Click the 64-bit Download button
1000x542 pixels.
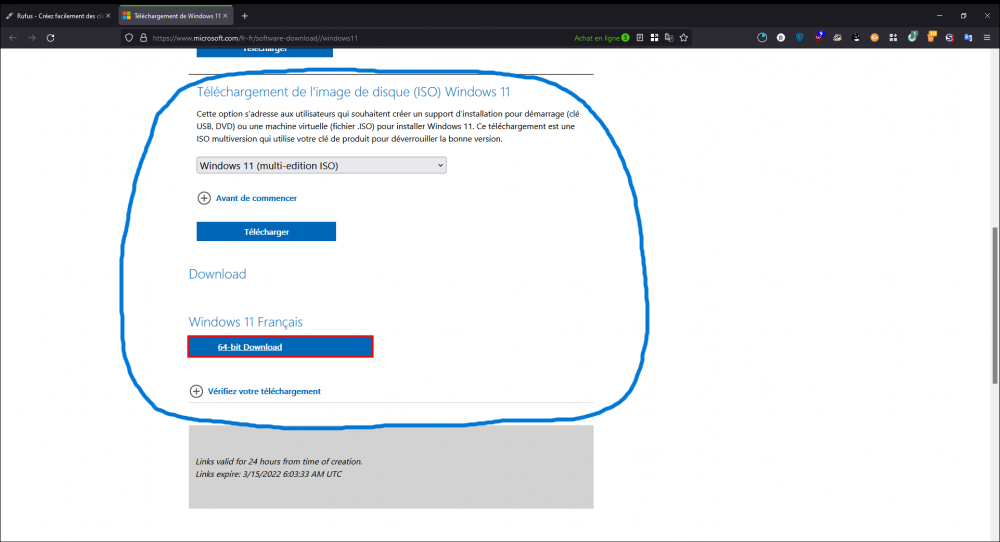pos(280,347)
